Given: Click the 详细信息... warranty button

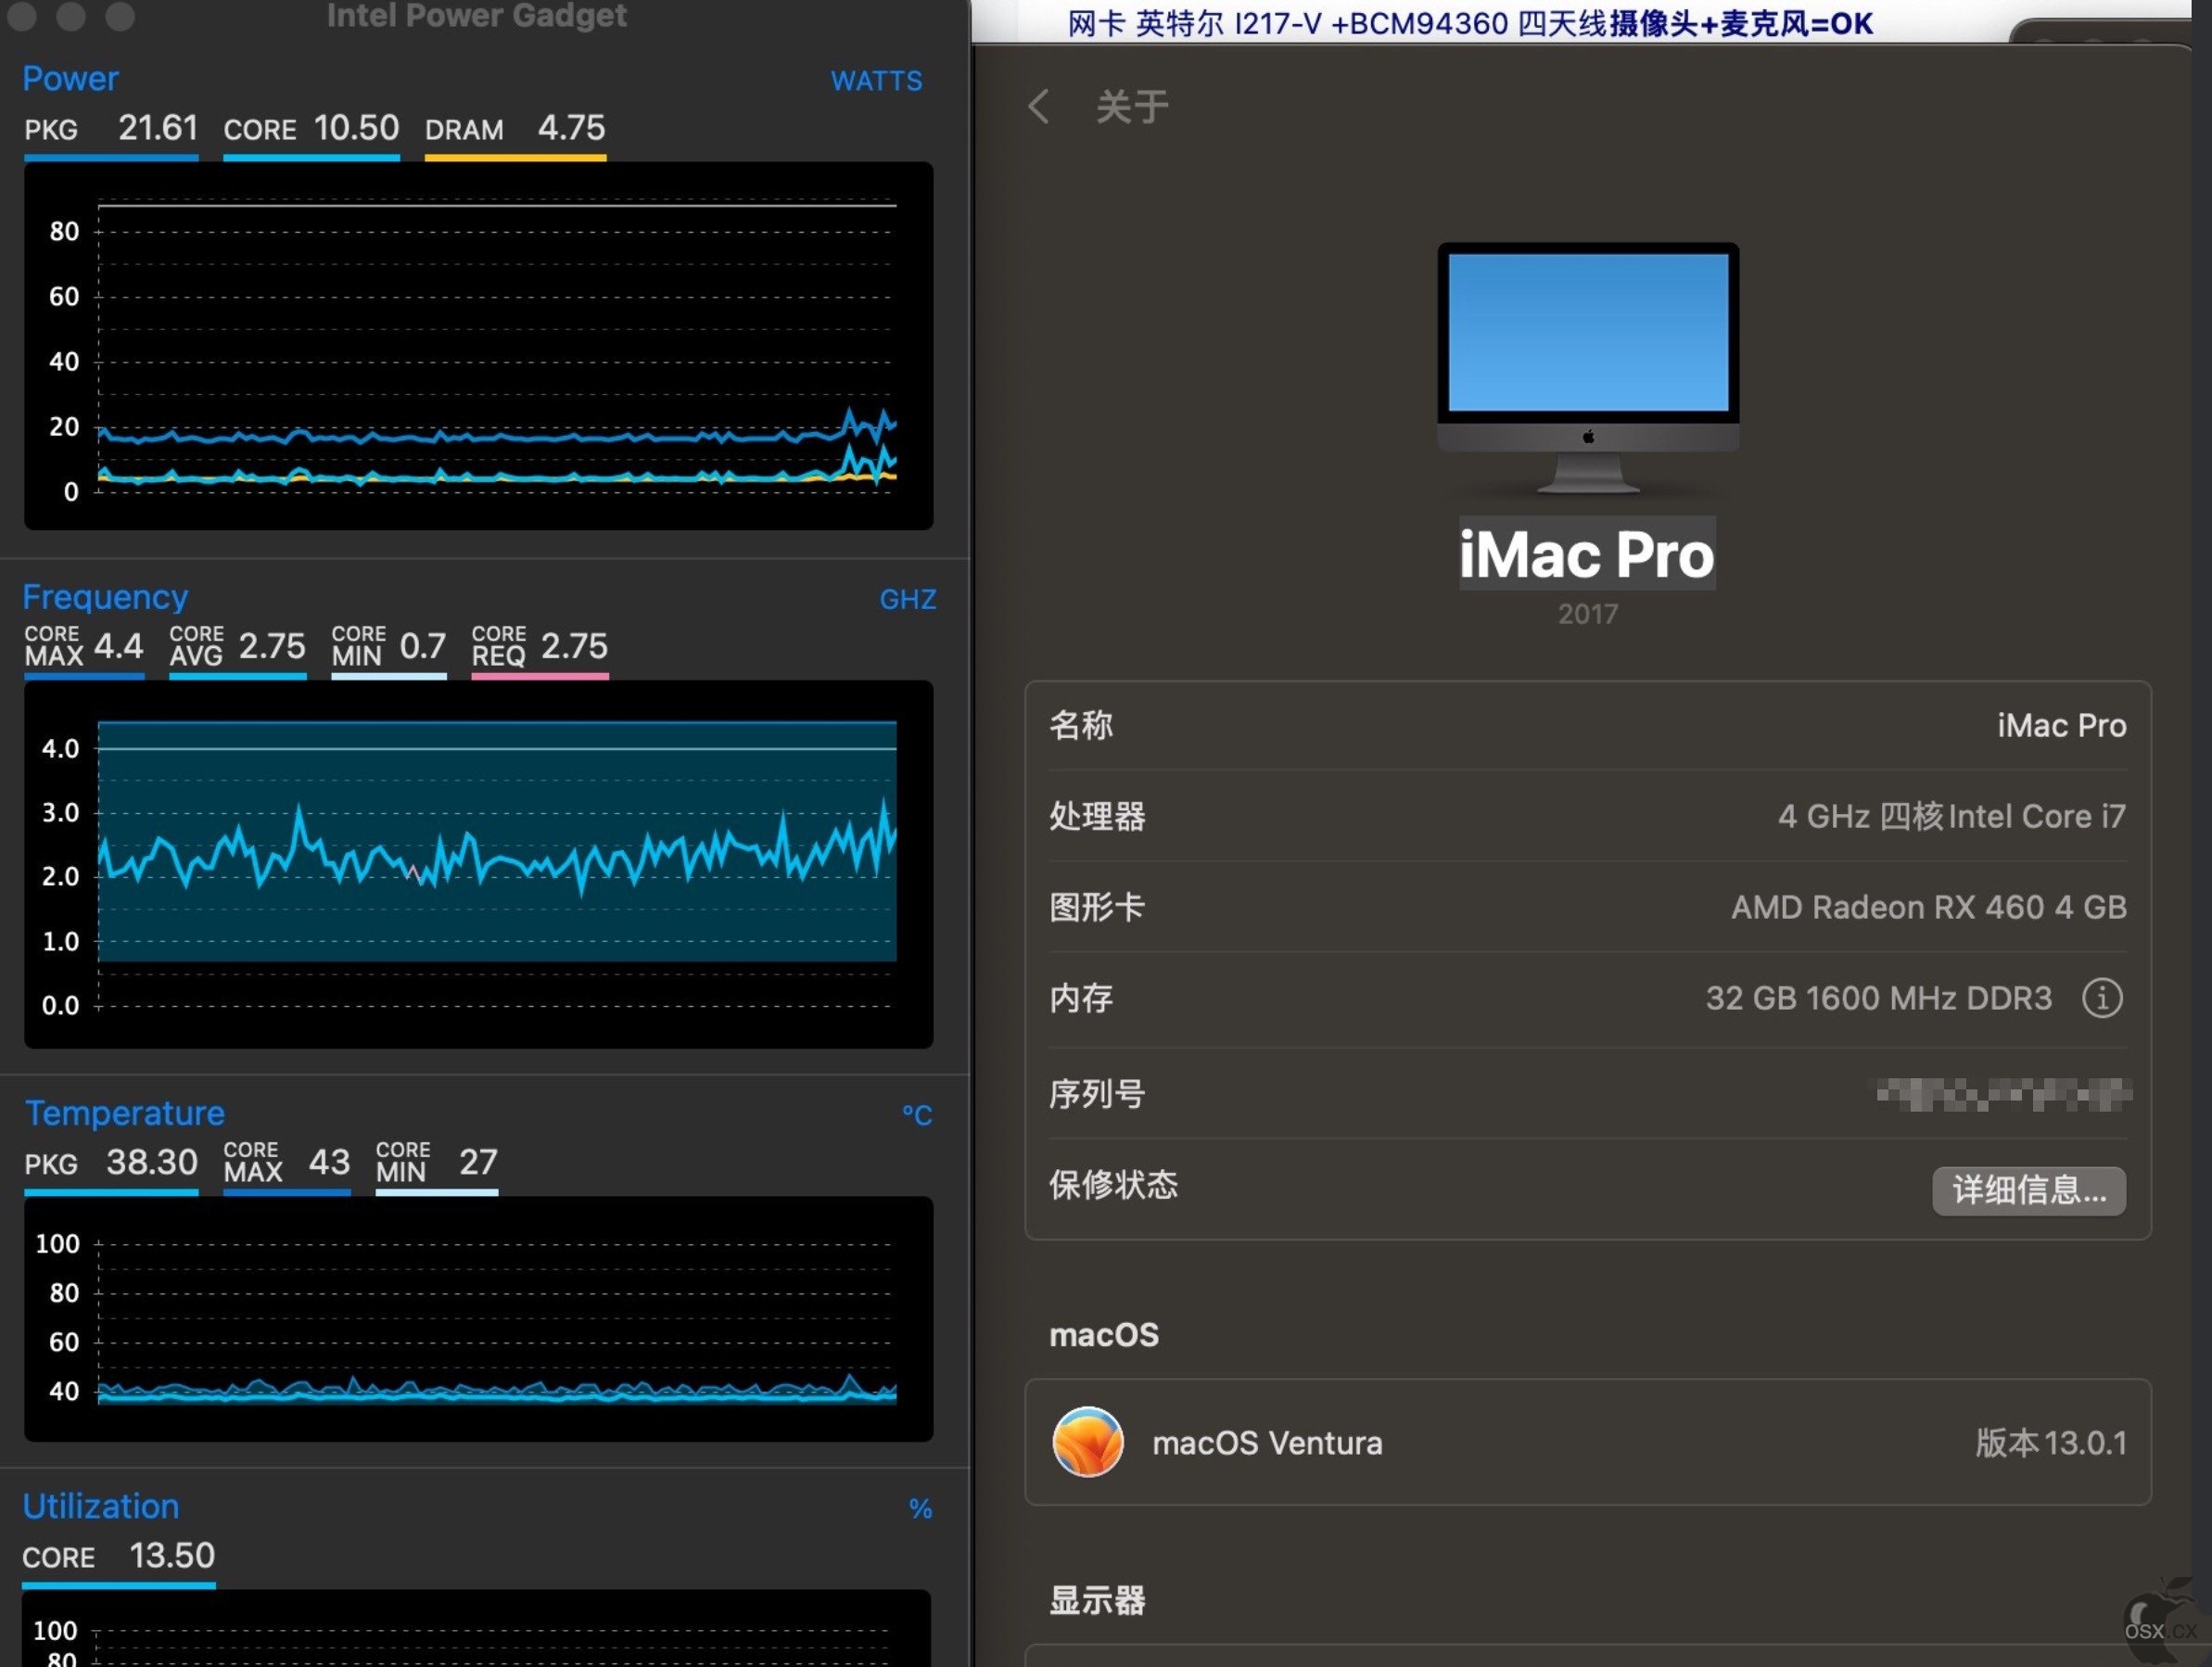Looking at the screenshot, I should 2028,1190.
